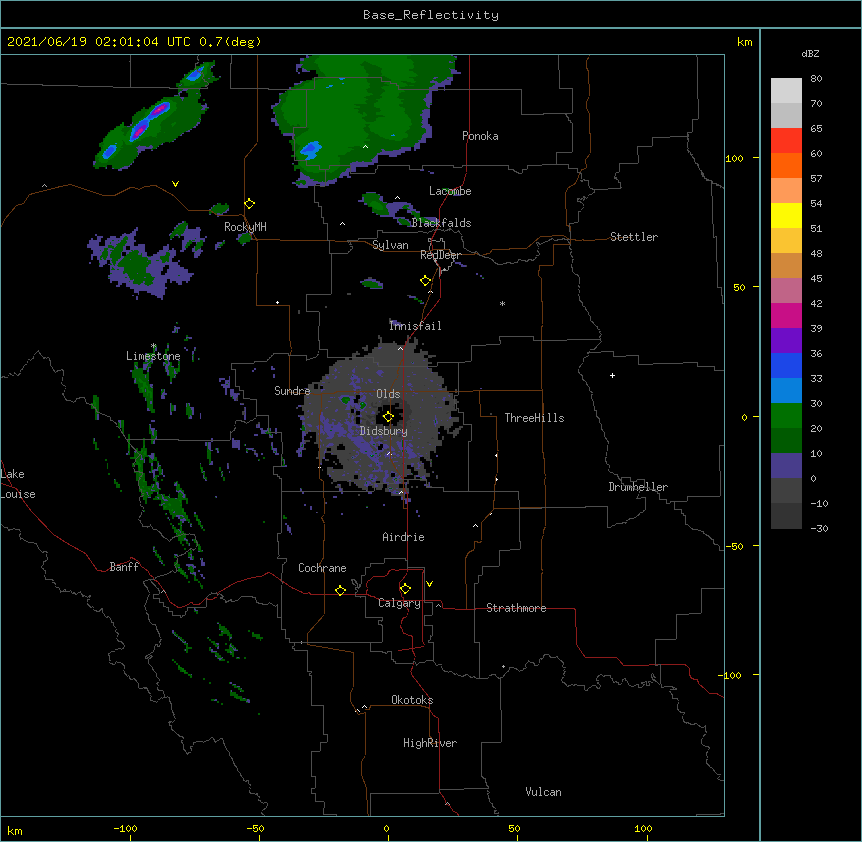Pick the blue 33-36 dBZ legend swatch

tap(786, 365)
